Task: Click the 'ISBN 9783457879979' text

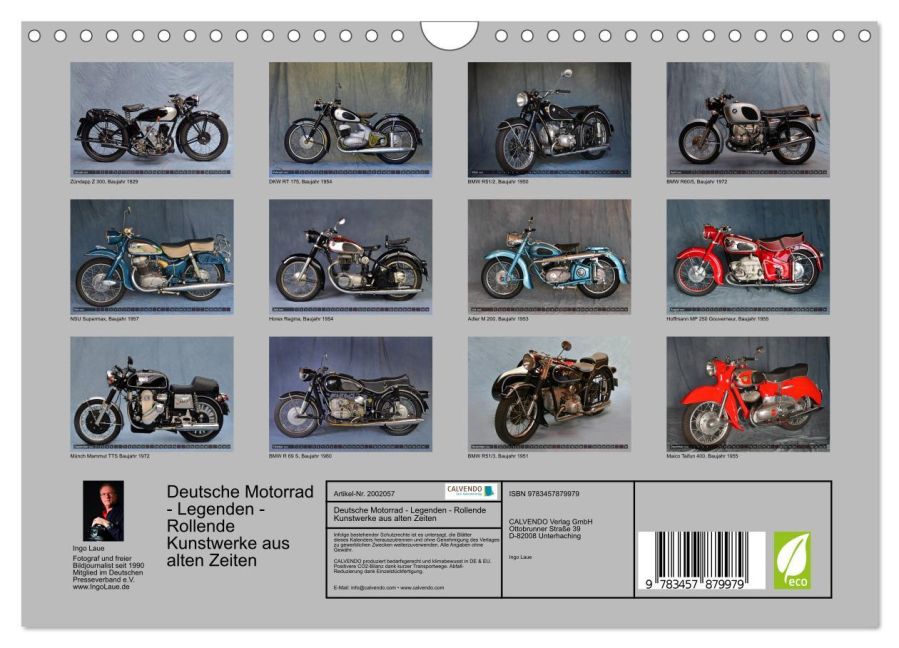Action: [544, 493]
